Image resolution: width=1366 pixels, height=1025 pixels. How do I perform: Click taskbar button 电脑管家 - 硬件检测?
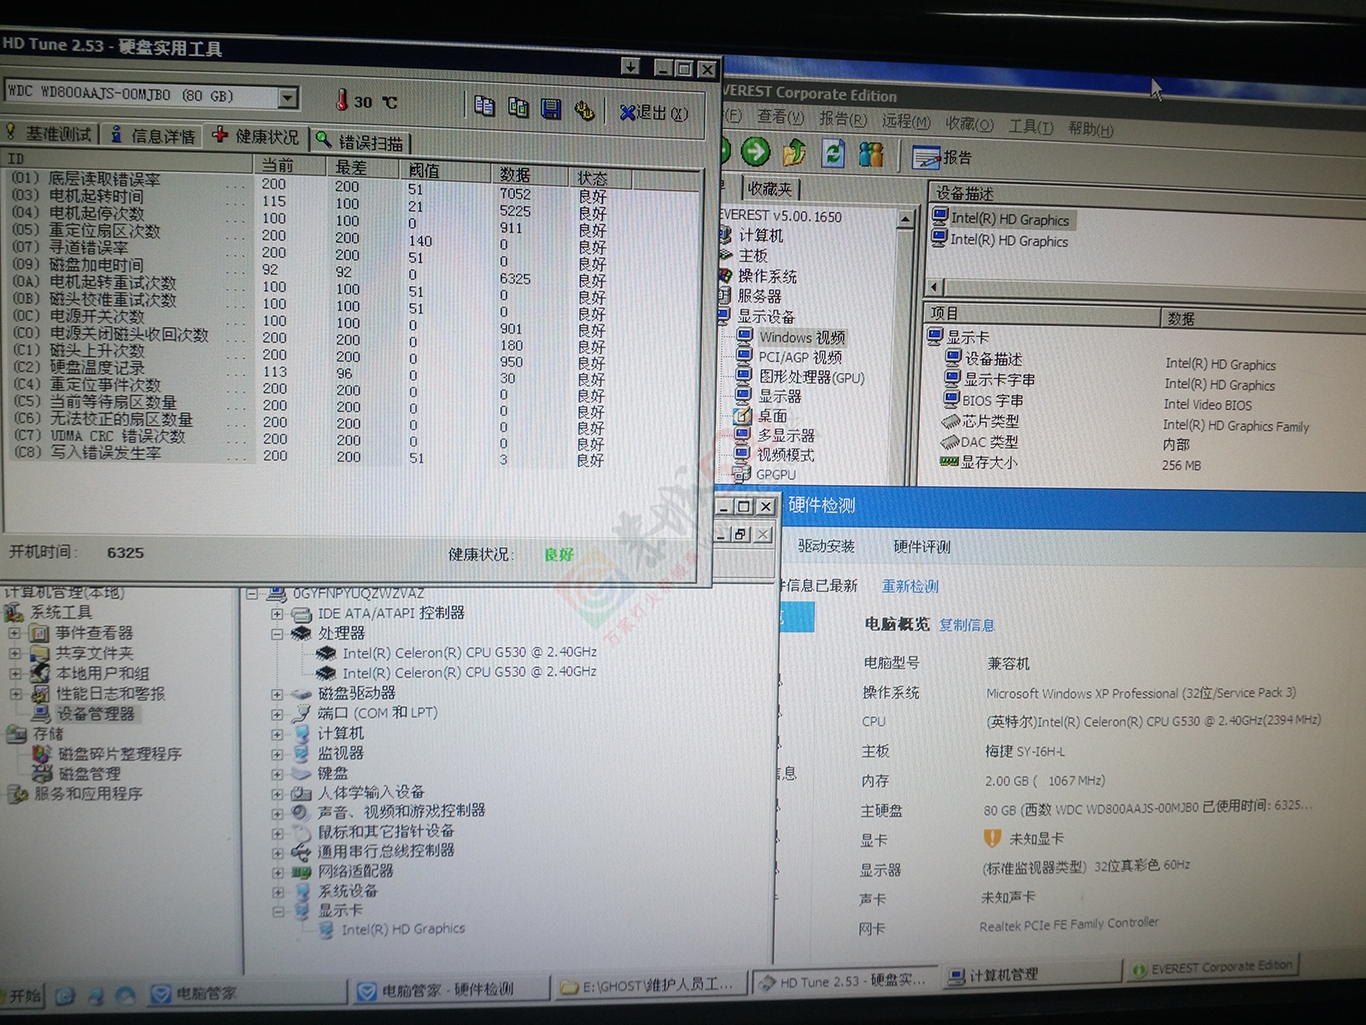coord(449,990)
